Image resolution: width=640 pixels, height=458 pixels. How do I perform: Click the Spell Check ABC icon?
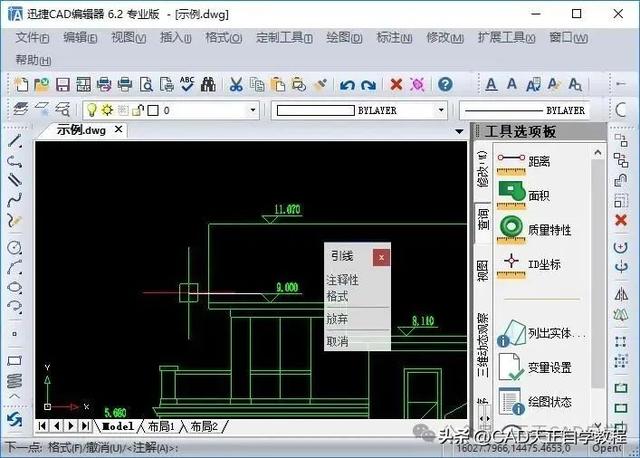click(187, 84)
